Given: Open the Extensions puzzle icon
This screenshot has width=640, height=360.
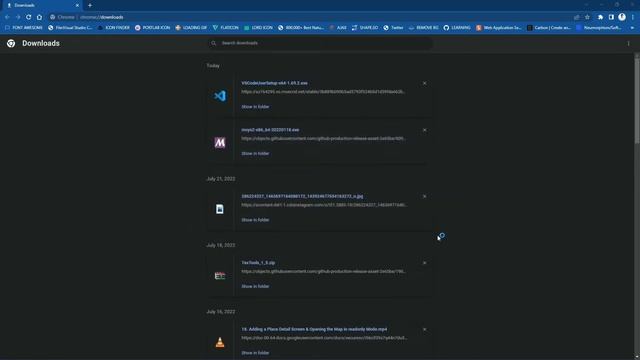Looking at the screenshot, I should pos(600,17).
